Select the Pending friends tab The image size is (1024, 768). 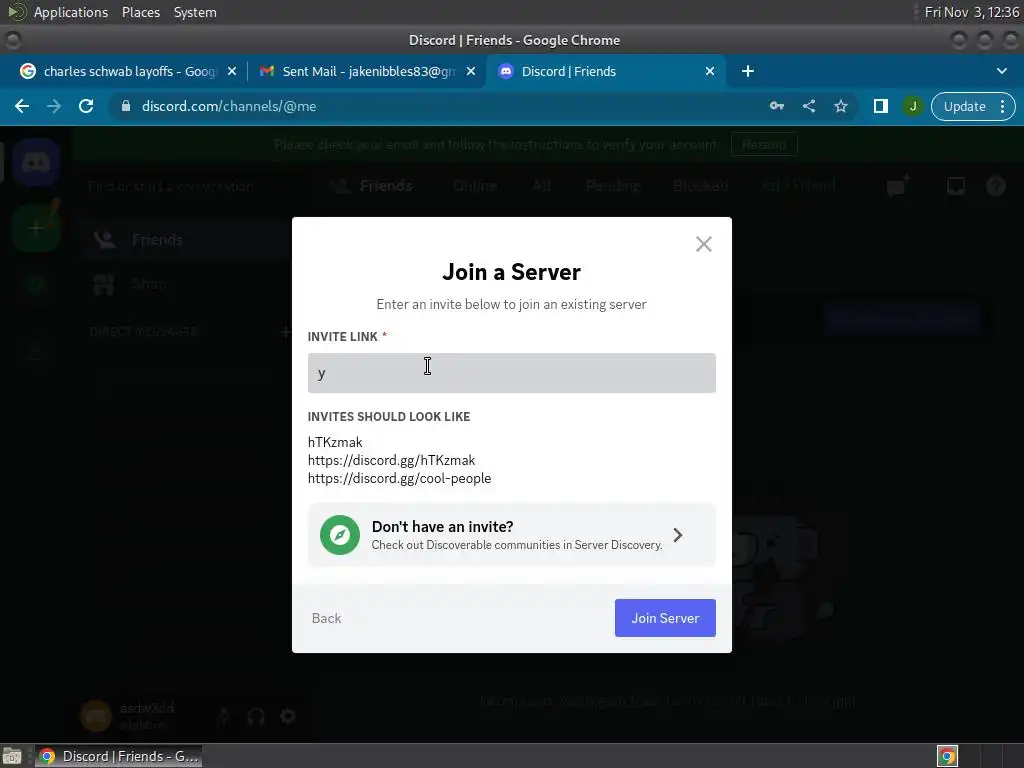click(612, 186)
